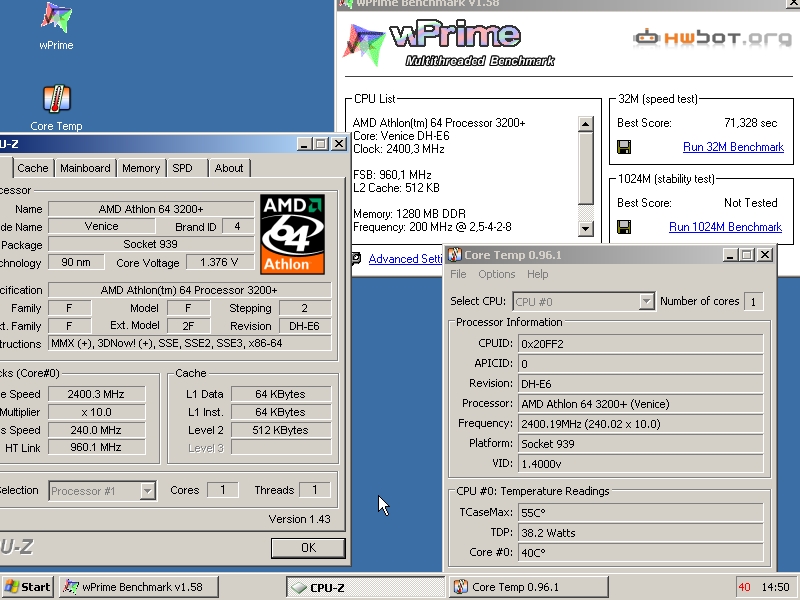
Task: Click the Revision value DH-E6 in CPU-Z
Action: click(x=305, y=326)
